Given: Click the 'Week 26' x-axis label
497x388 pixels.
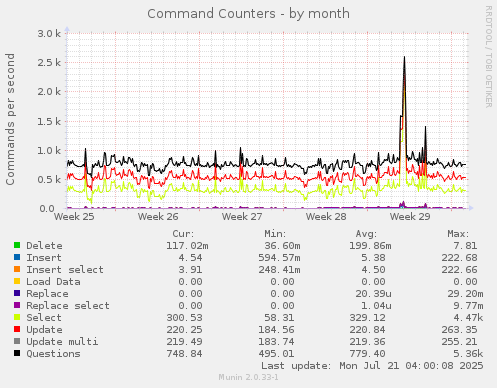Looking at the screenshot, I should tap(158, 217).
